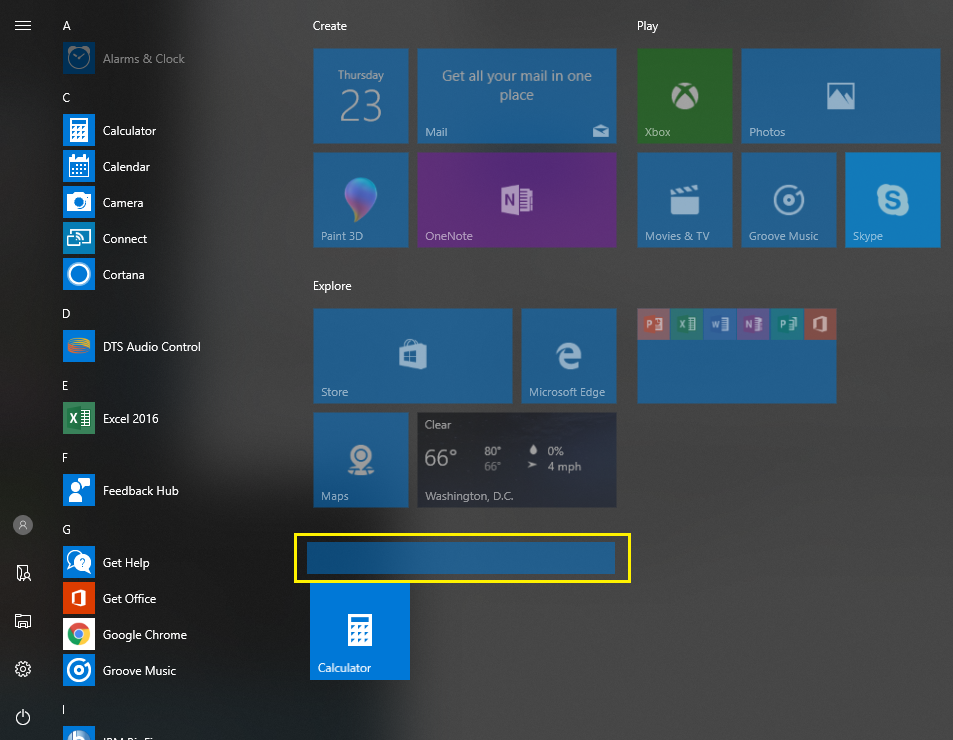Image resolution: width=953 pixels, height=740 pixels.
Task: Select letter G section header
Action: tap(66, 530)
